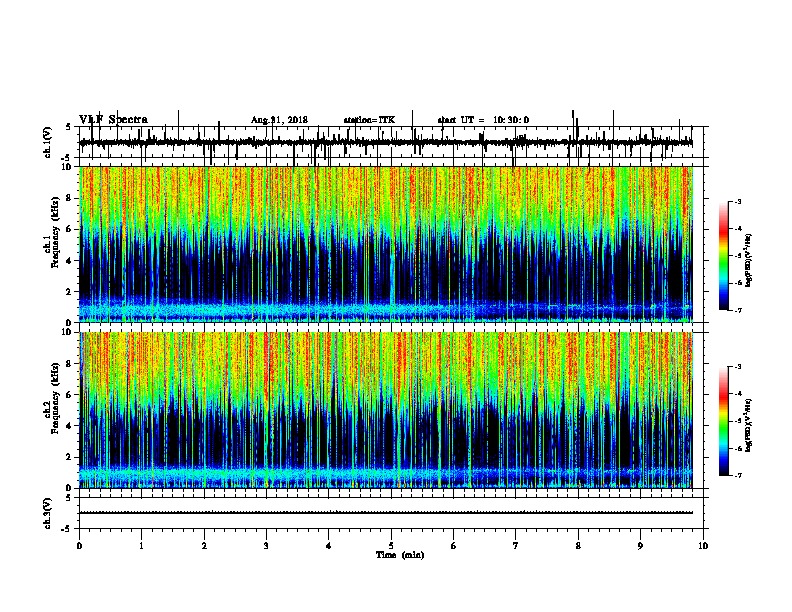Click the "-4" label on ch.1 color bar
Screen dimensions: 792x612
point(737,229)
